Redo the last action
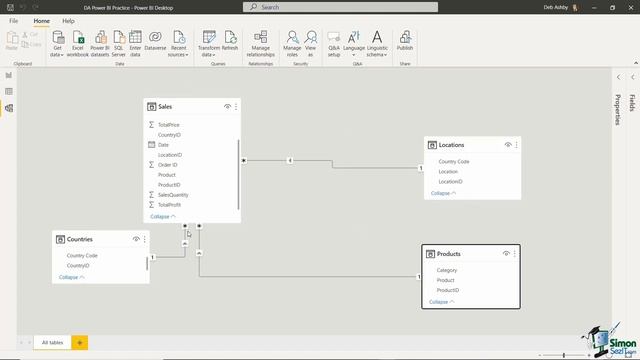Screen dimensions: 640x360 pos(36,7)
